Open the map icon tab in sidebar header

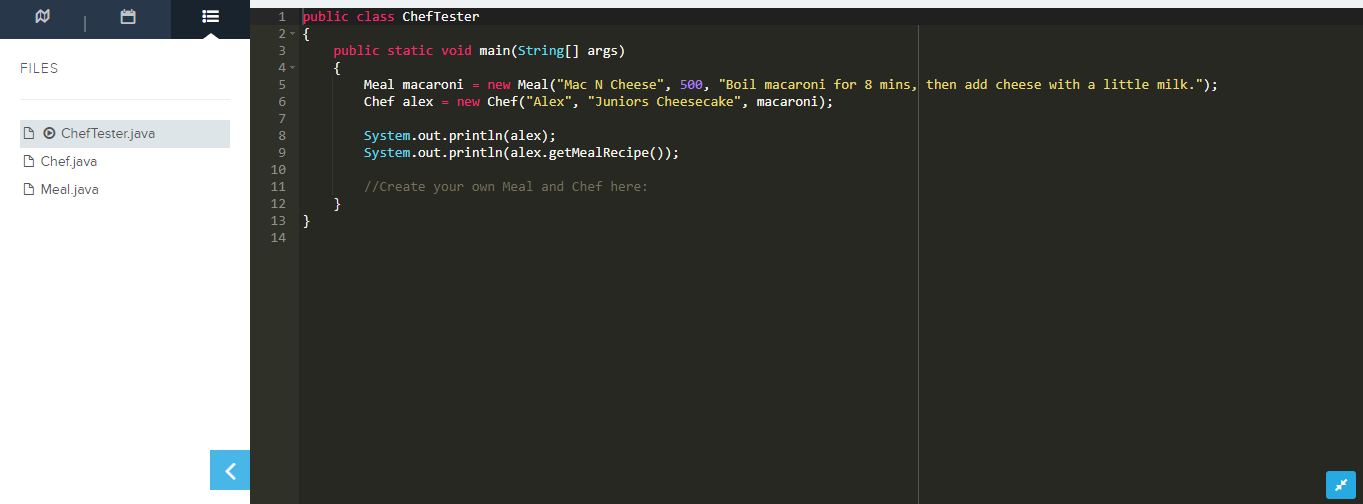pos(42,17)
